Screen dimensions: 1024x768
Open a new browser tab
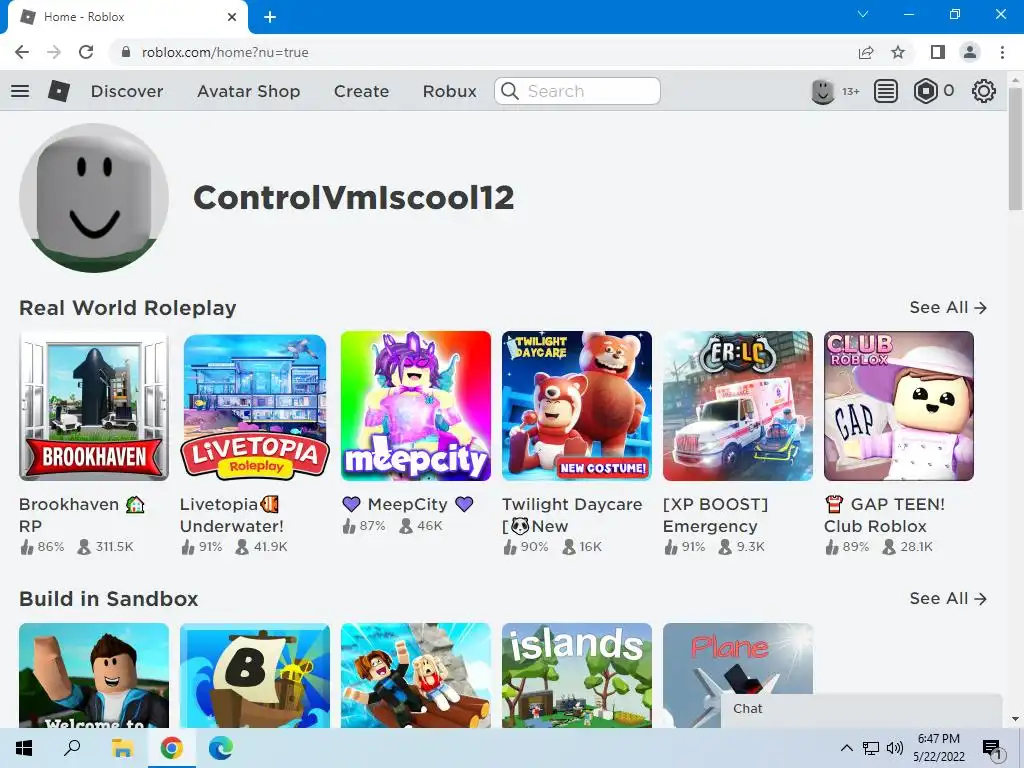[x=270, y=17]
